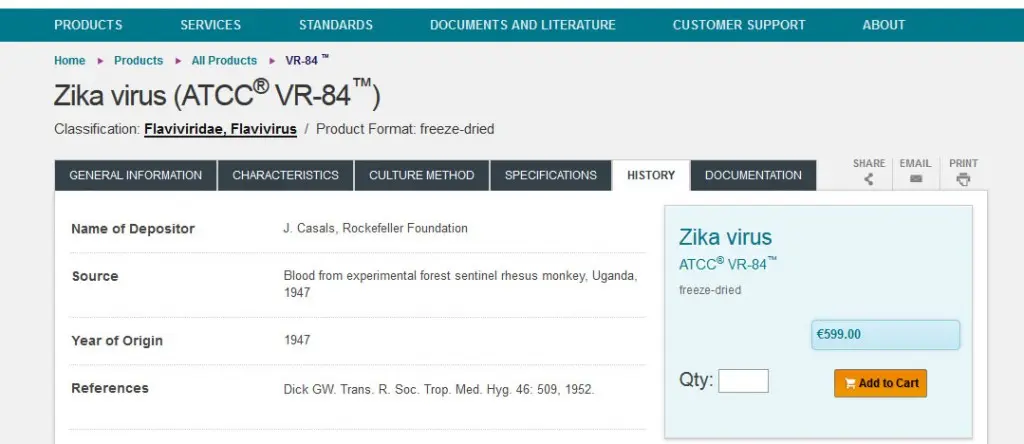Image resolution: width=1024 pixels, height=444 pixels.
Task: Switch to the Culture Method tab
Action: [x=421, y=176]
